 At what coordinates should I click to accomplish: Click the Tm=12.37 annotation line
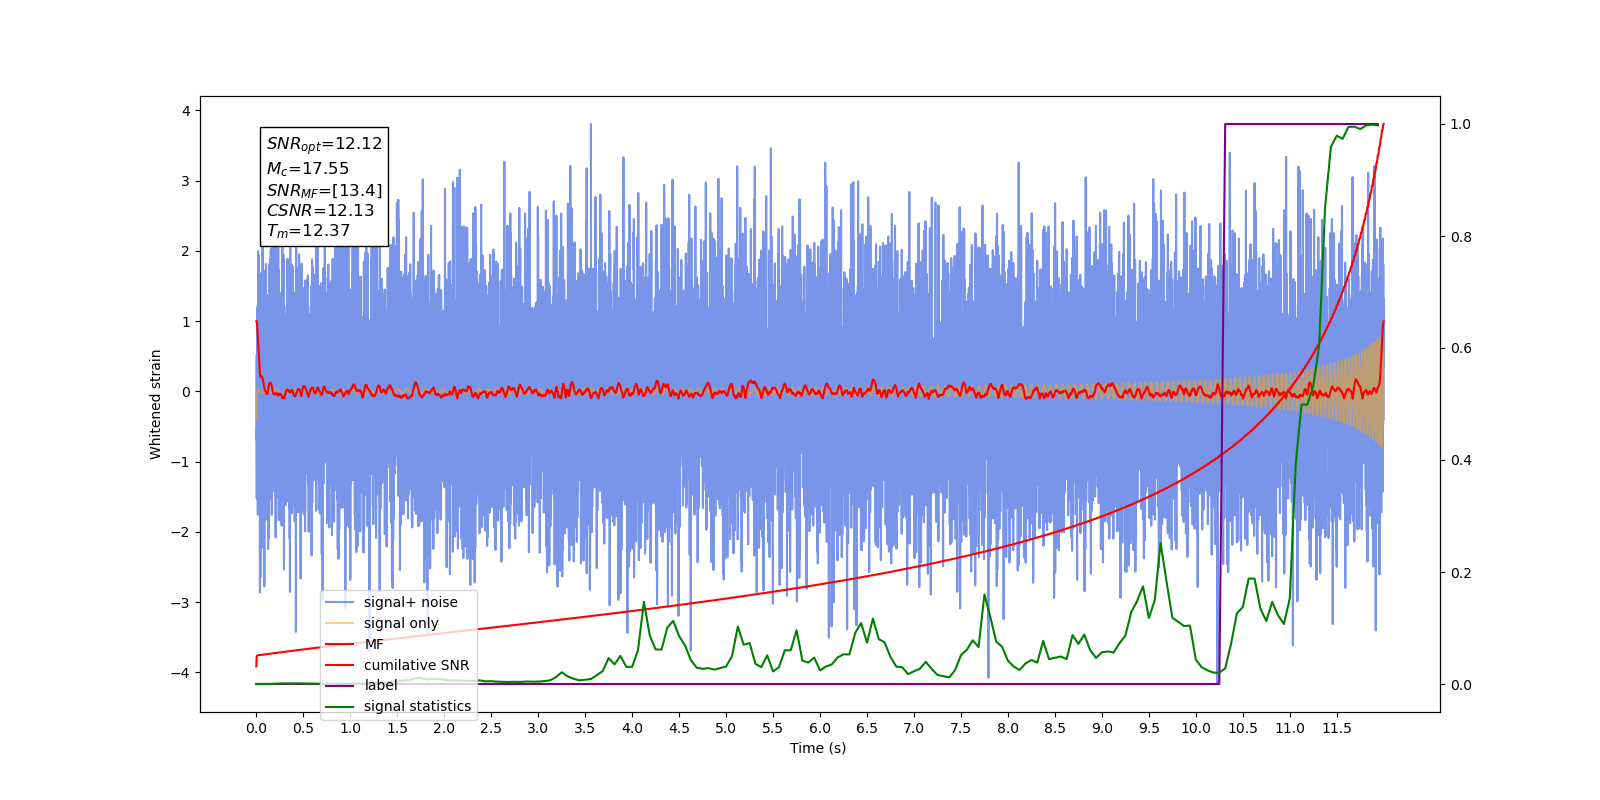pos(308,231)
